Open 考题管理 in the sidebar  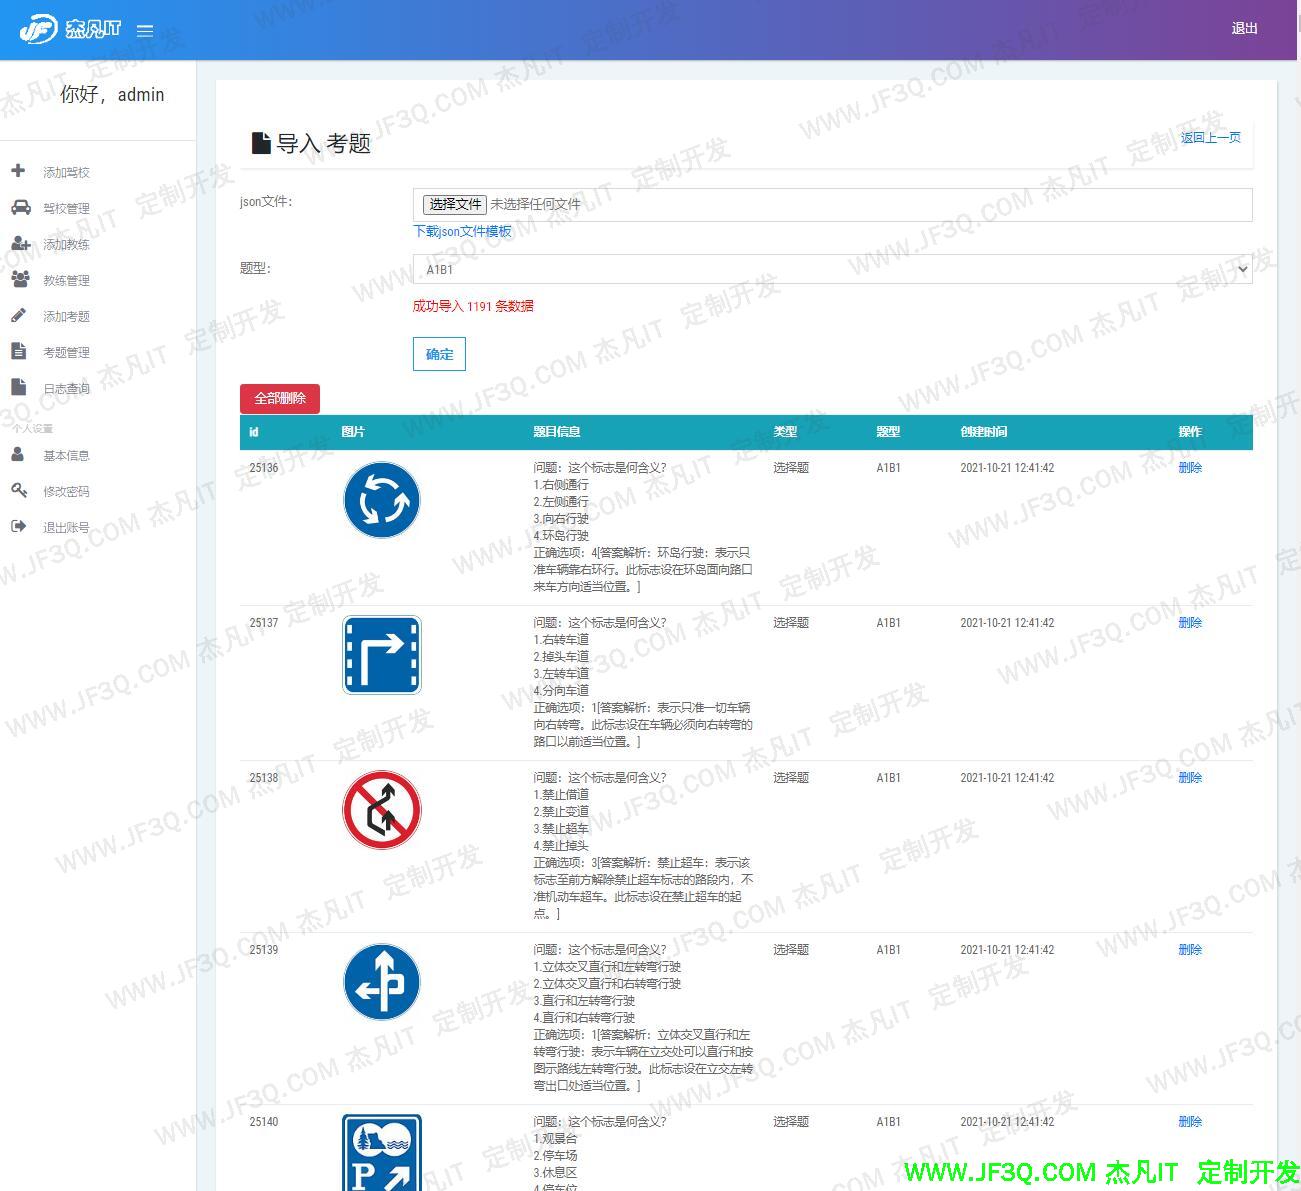point(66,352)
